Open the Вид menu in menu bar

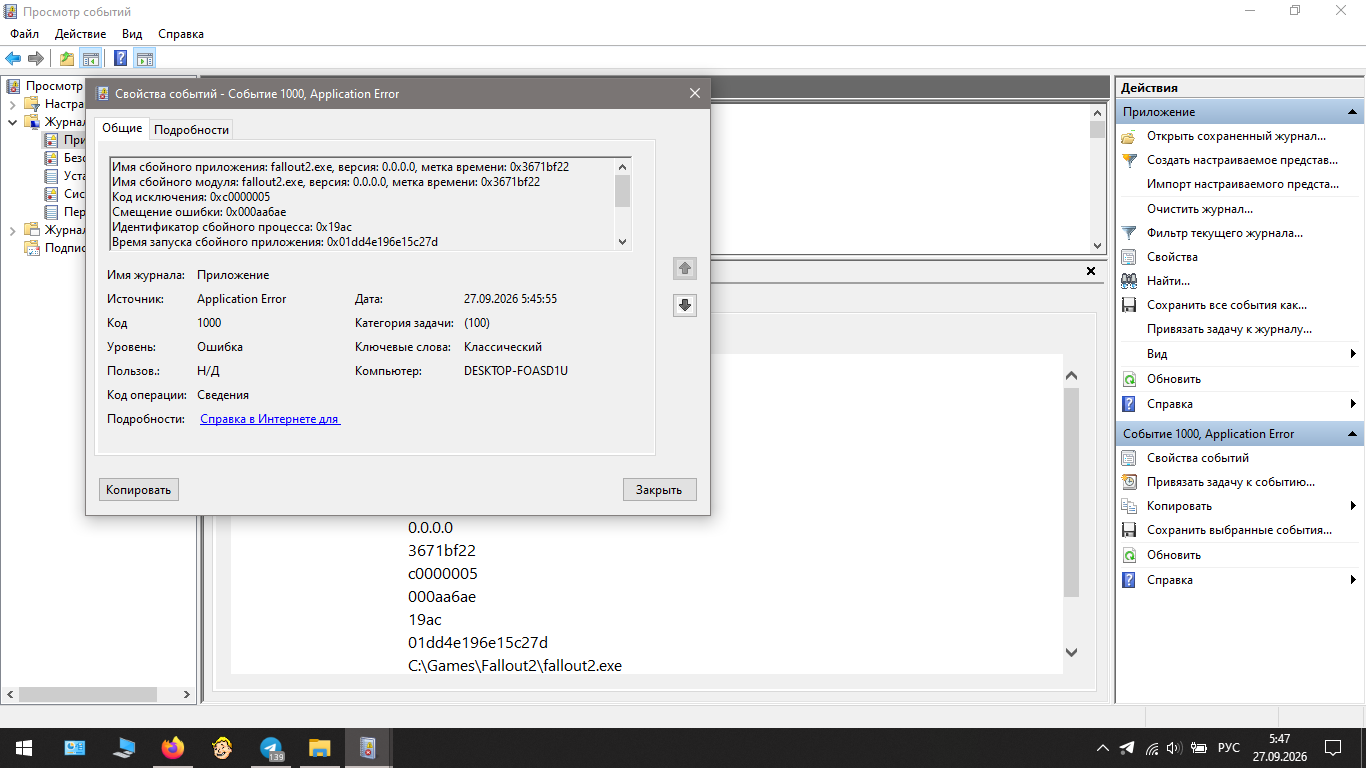coord(132,34)
